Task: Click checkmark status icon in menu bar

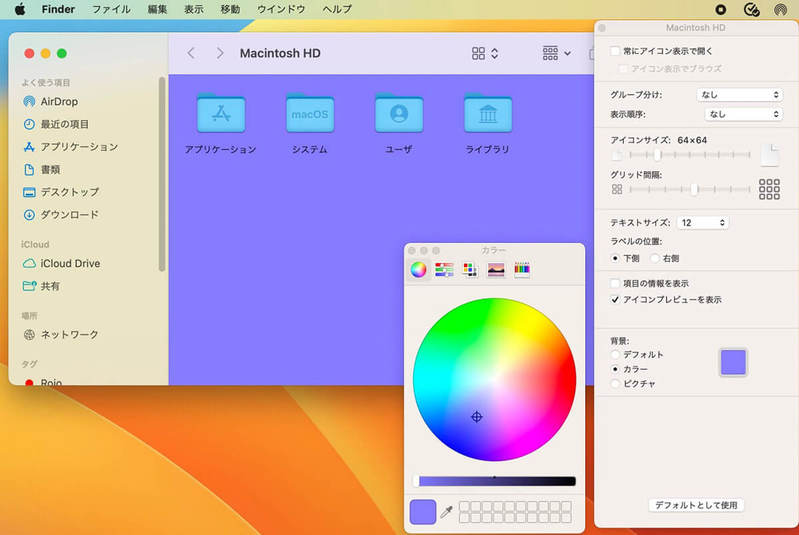Action: (752, 9)
